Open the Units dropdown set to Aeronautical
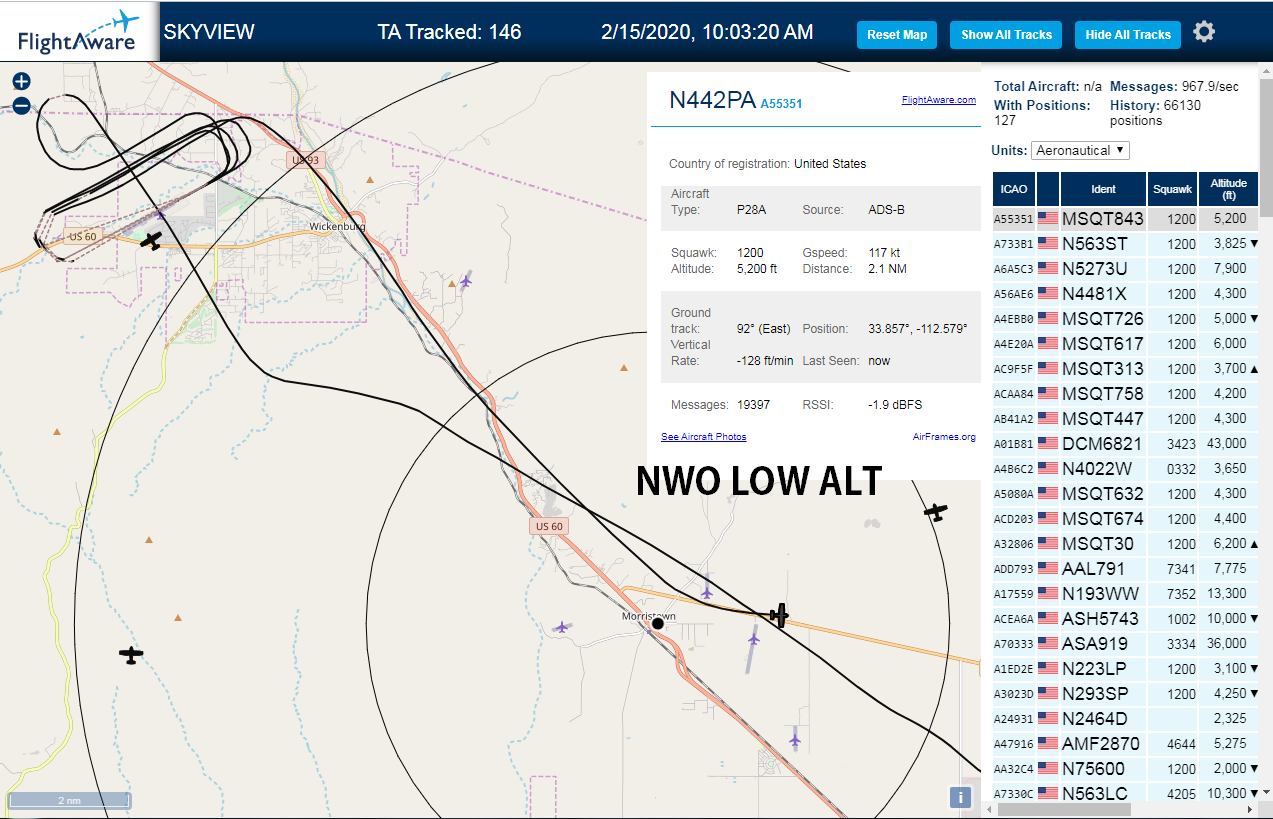 pos(1080,150)
